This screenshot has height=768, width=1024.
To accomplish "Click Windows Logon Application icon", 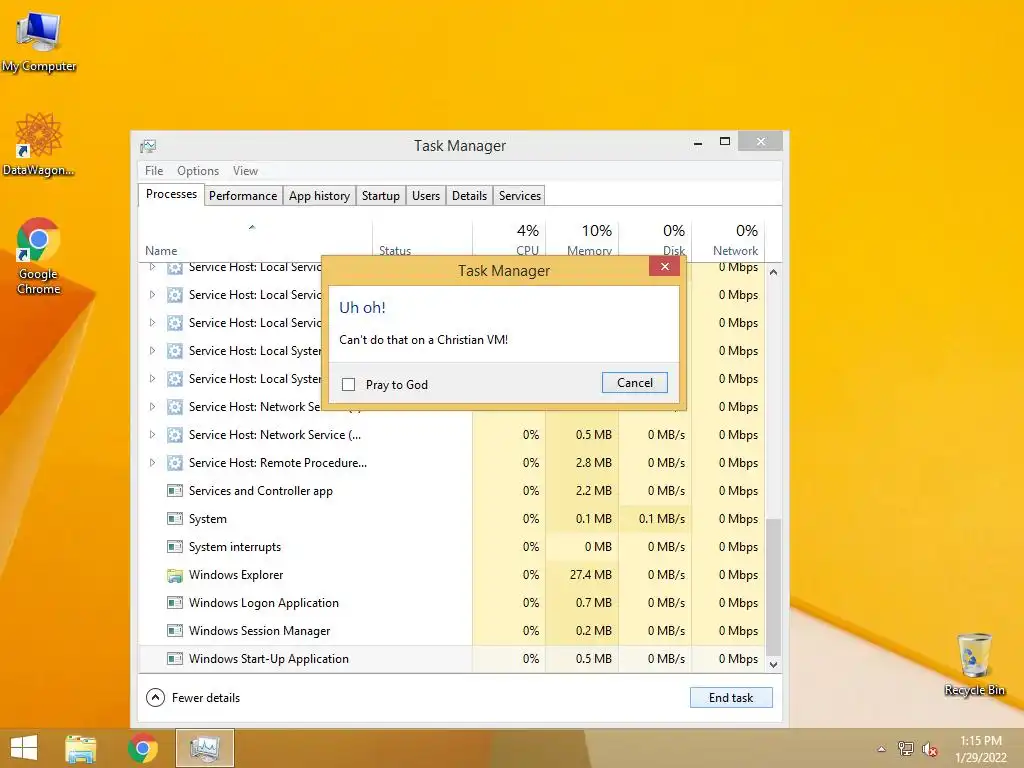I will coord(174,603).
